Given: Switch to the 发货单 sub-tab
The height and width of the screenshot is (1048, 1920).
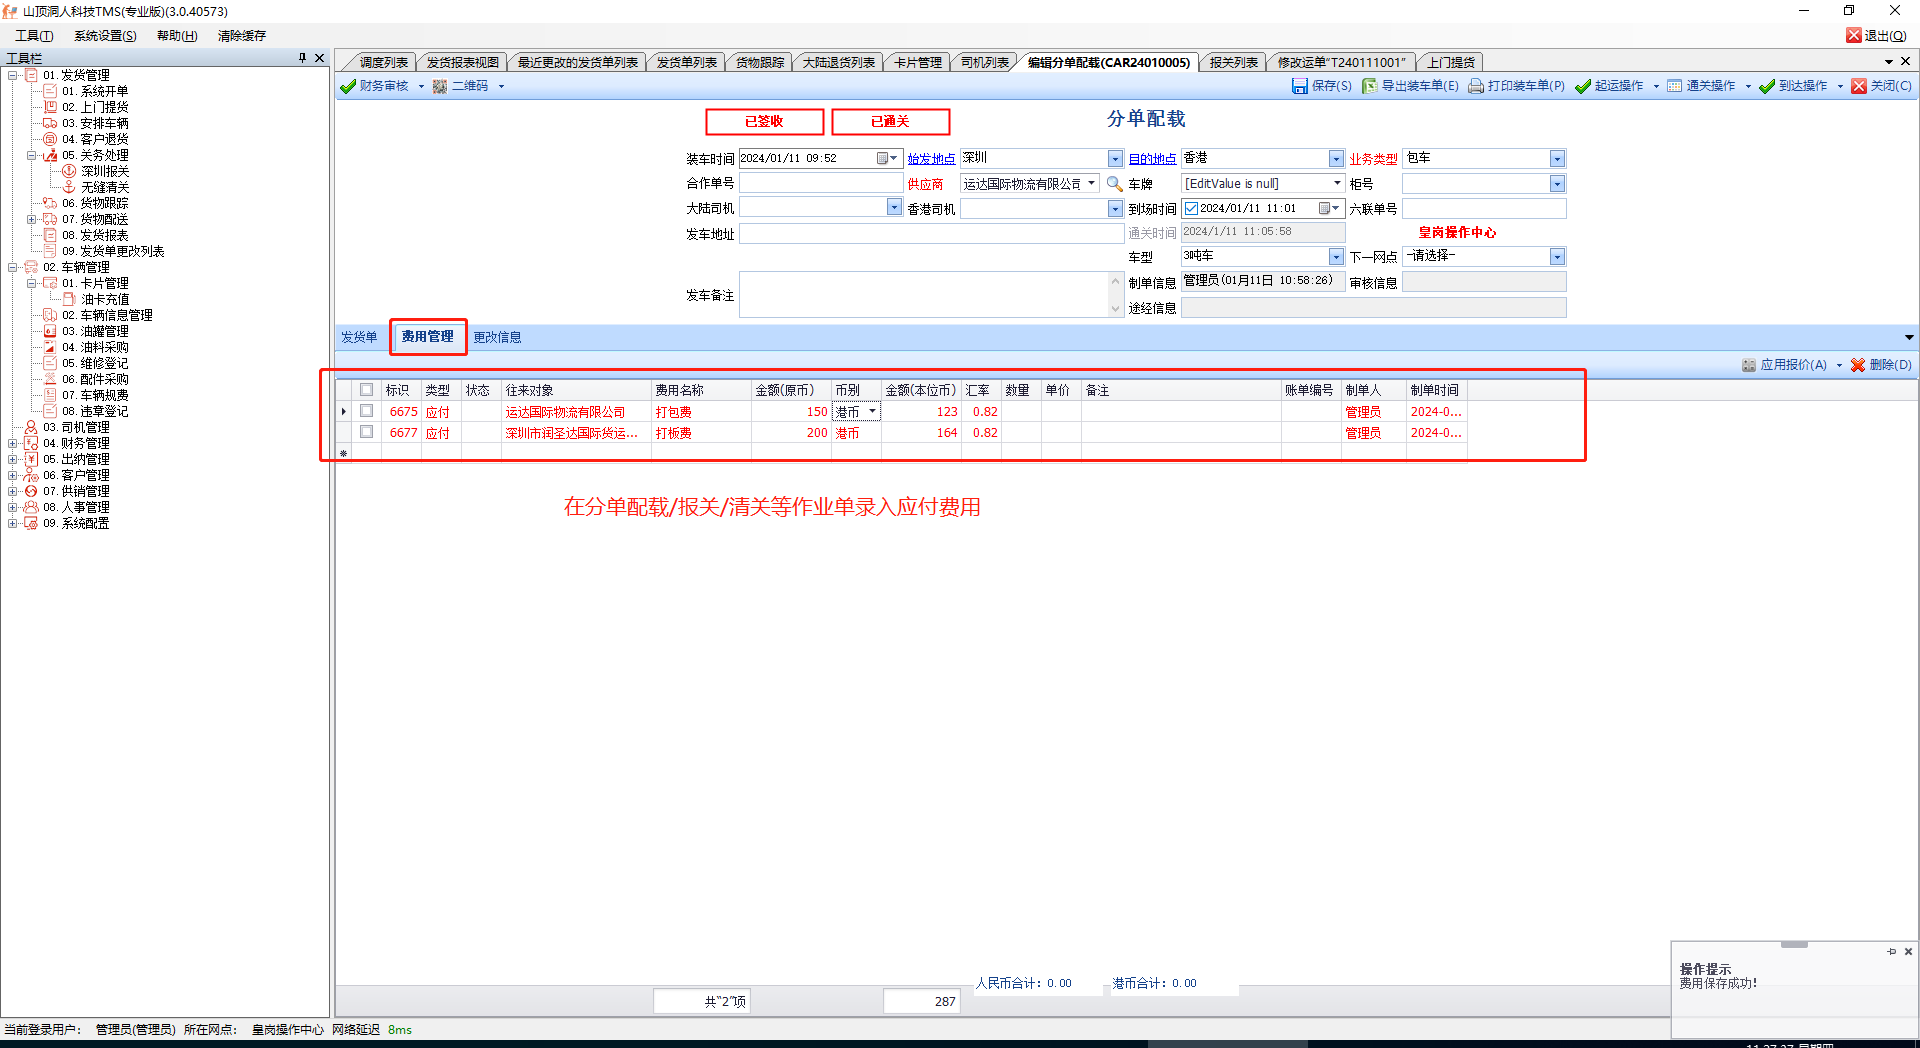Looking at the screenshot, I should 359,337.
